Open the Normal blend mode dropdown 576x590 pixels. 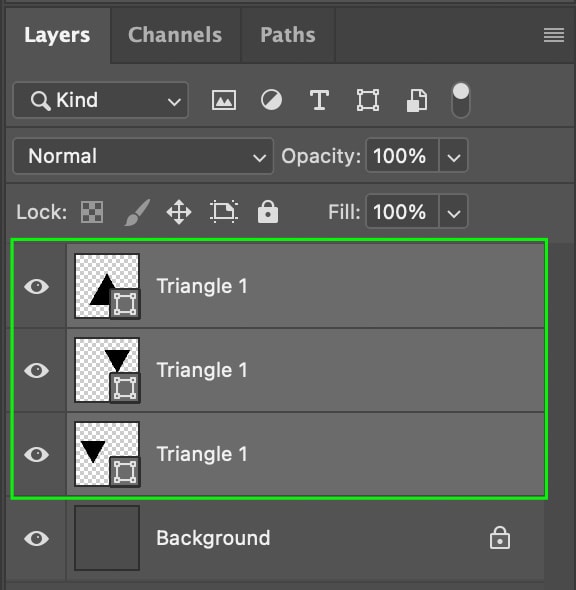pos(143,156)
